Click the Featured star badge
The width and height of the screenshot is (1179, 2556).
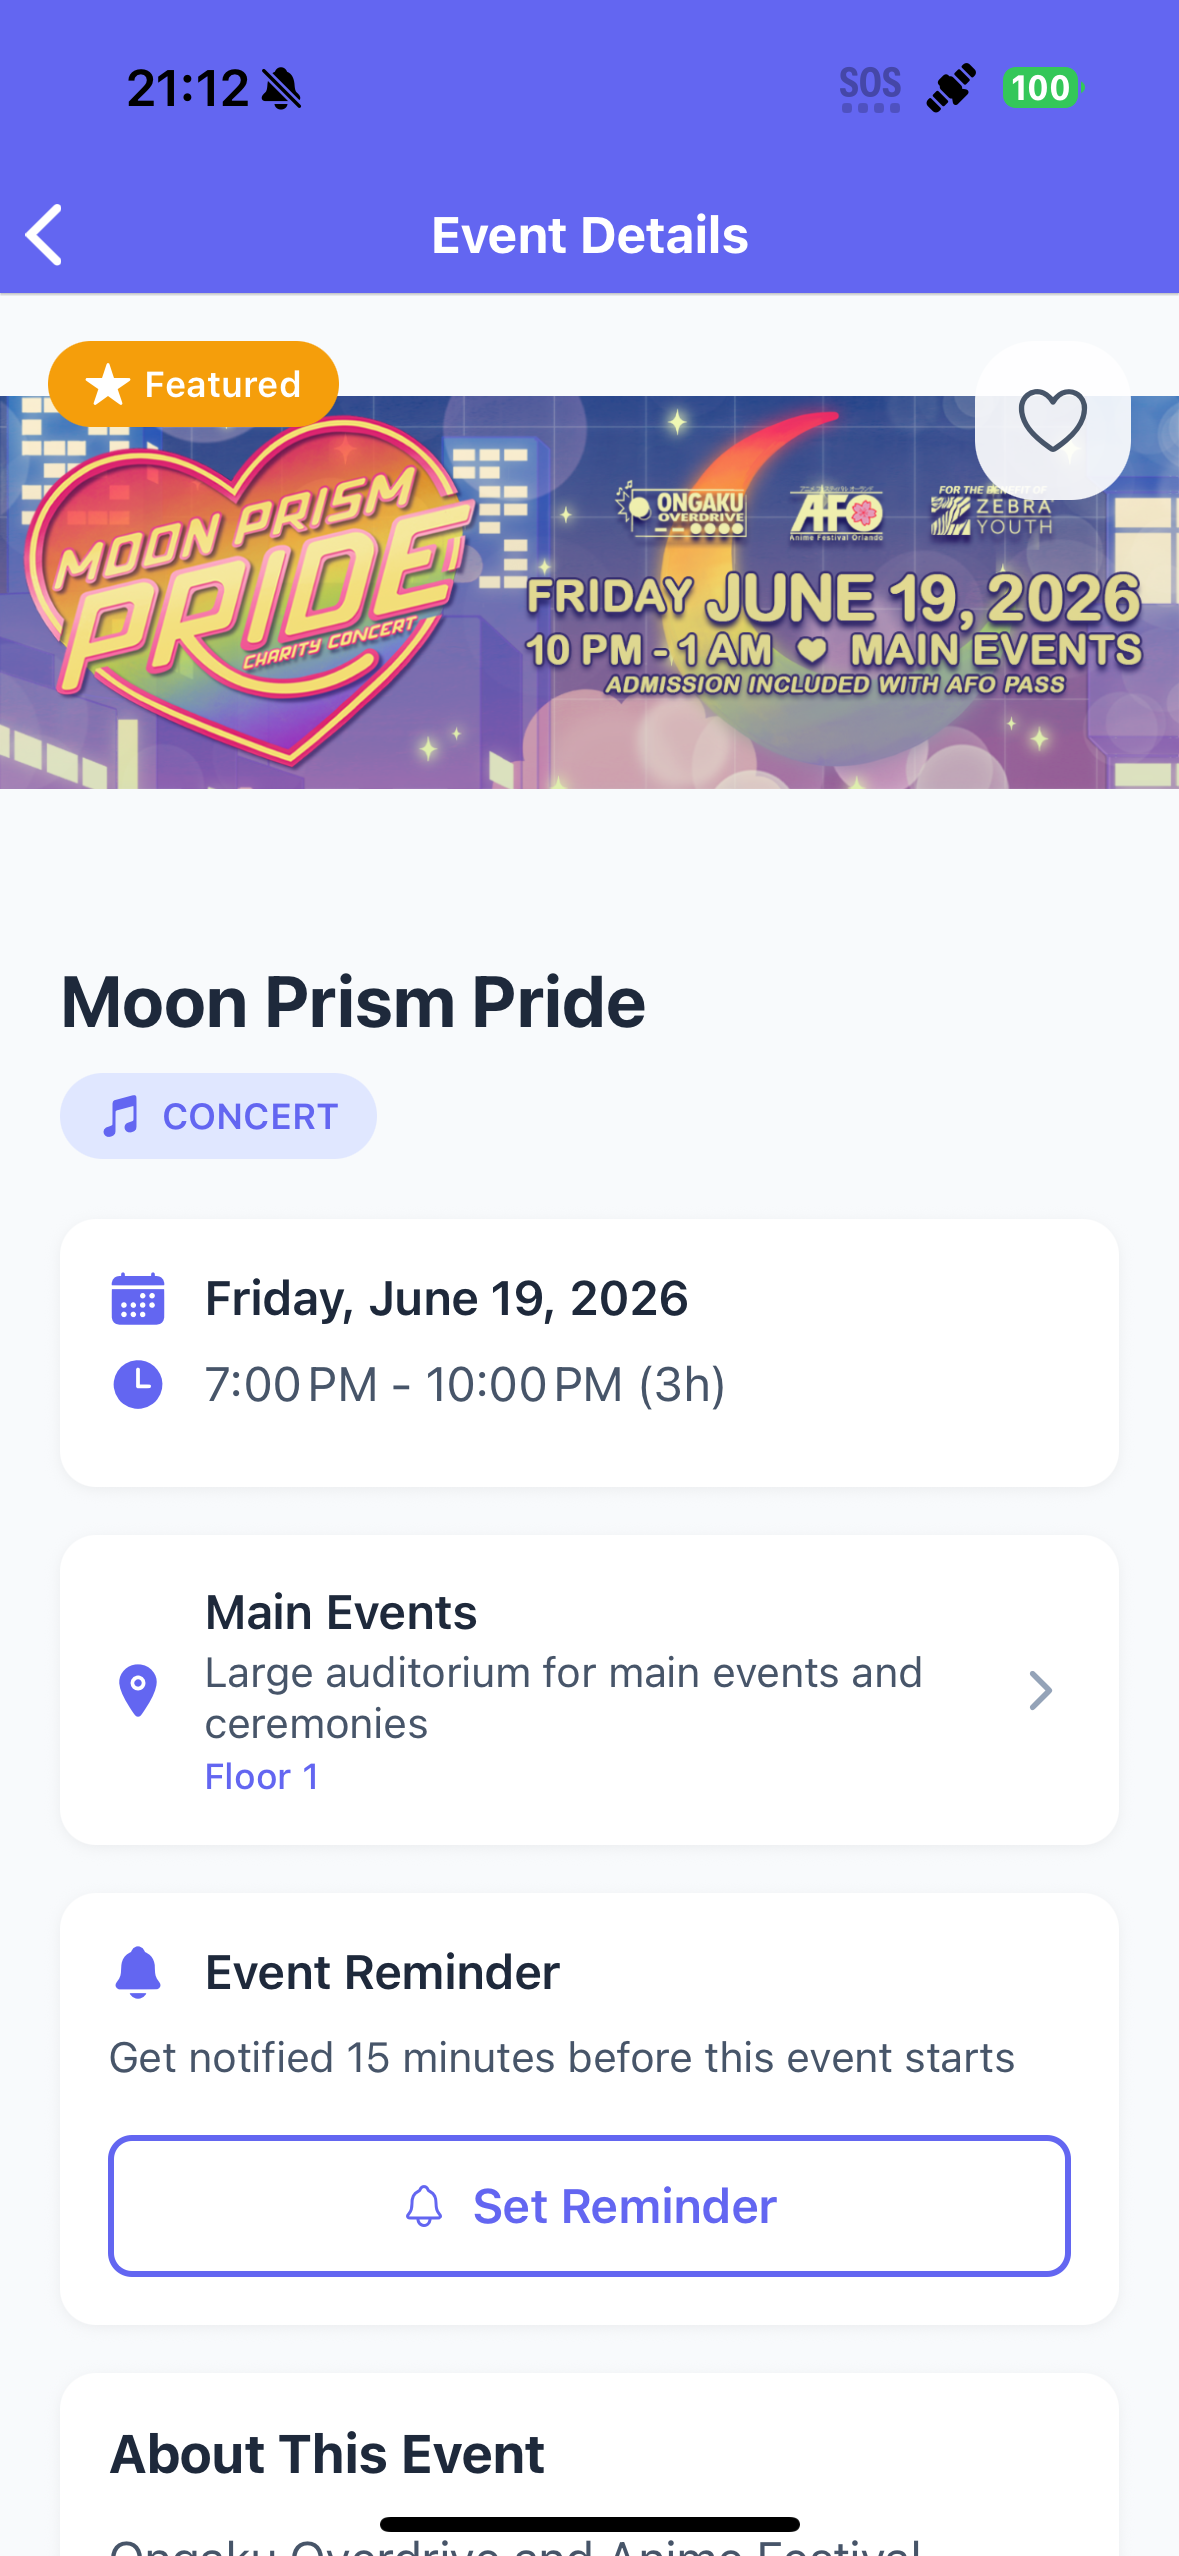[193, 384]
